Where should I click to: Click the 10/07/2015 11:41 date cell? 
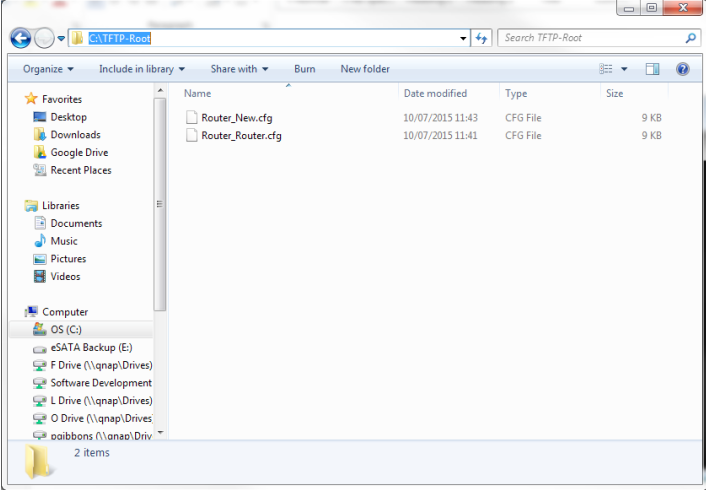pyautogui.click(x=440, y=136)
